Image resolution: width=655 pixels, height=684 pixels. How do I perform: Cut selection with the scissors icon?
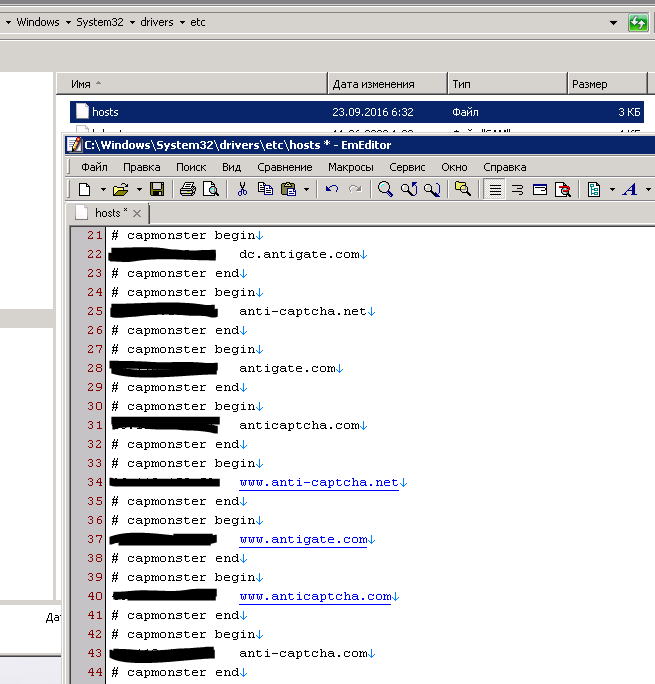click(x=242, y=190)
